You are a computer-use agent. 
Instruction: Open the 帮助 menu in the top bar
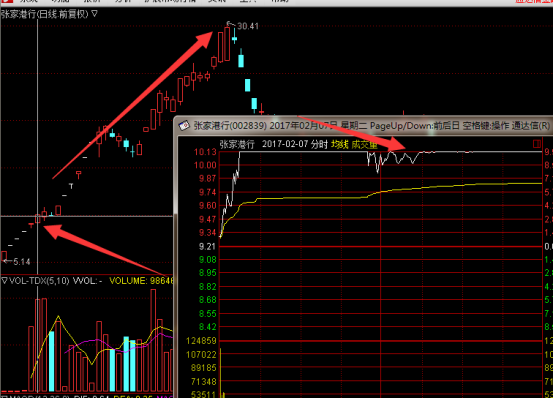[279, 1]
